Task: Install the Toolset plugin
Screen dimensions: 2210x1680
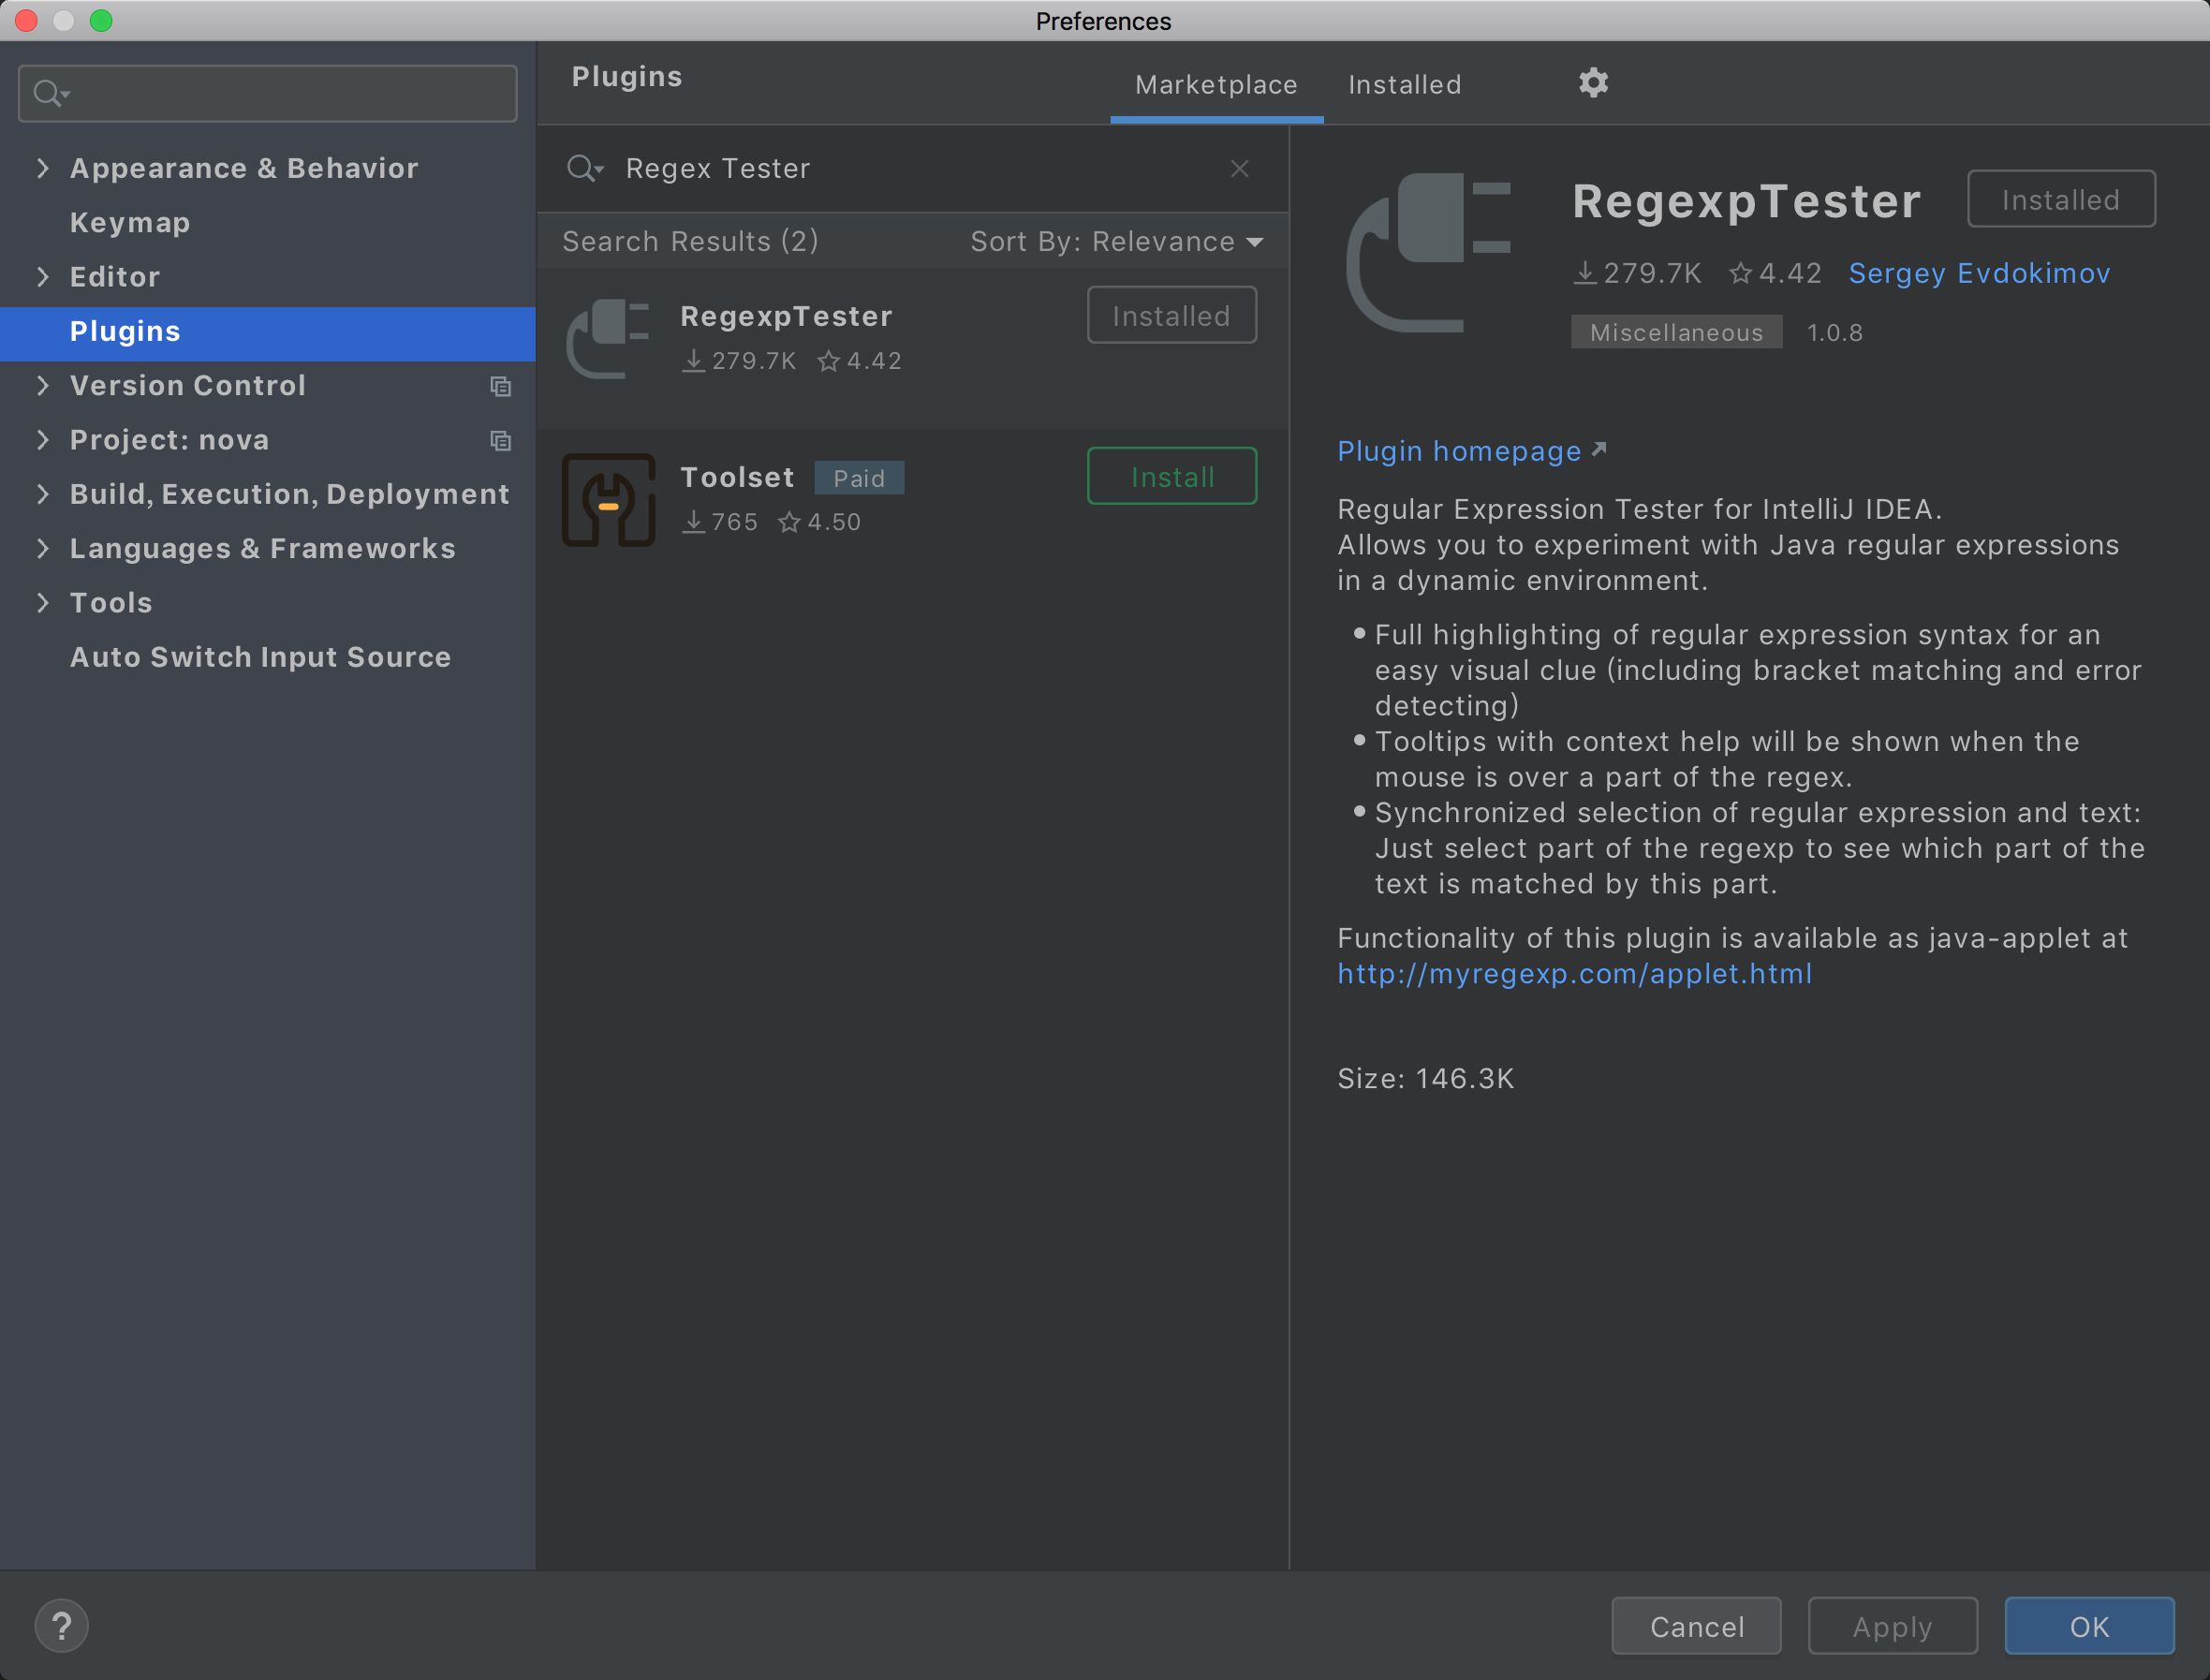Action: coord(1172,477)
